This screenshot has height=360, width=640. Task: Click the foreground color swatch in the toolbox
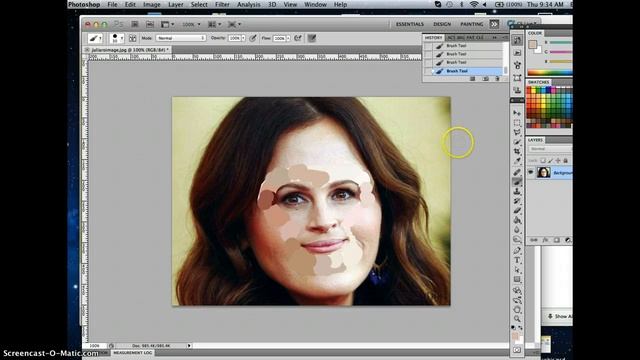(515, 336)
